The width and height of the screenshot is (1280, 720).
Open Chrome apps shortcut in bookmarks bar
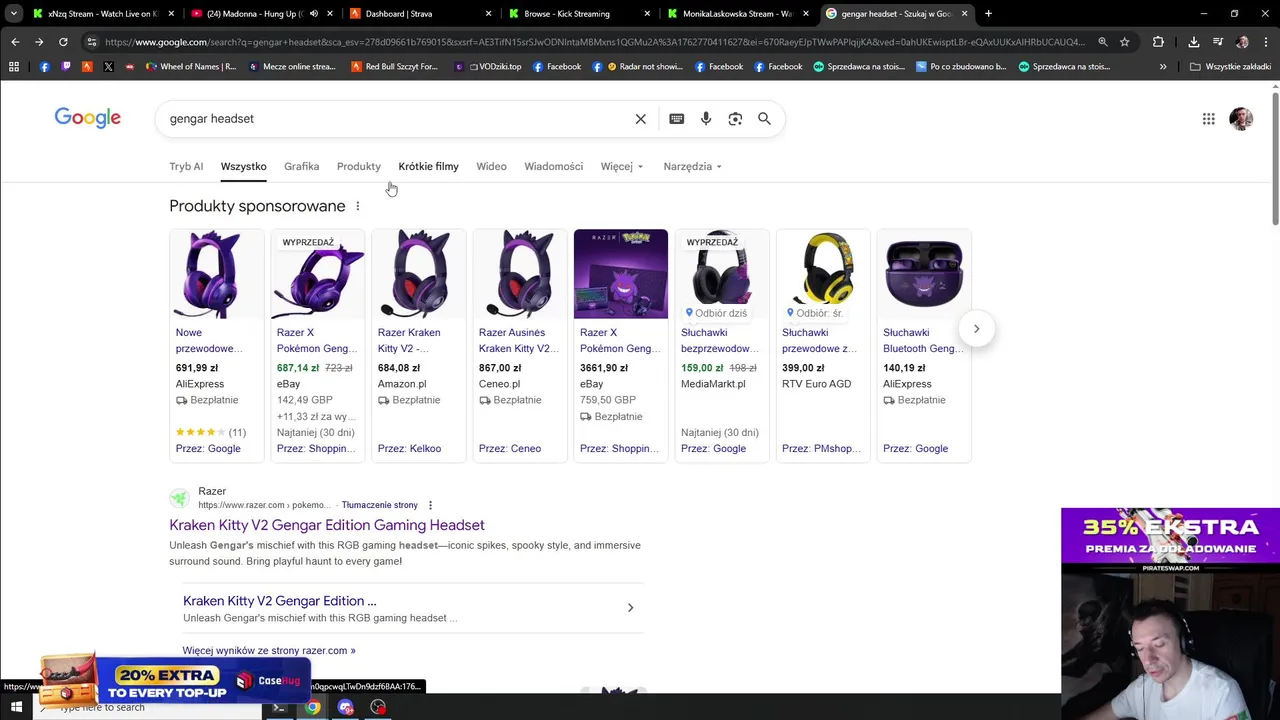pyautogui.click(x=14, y=67)
